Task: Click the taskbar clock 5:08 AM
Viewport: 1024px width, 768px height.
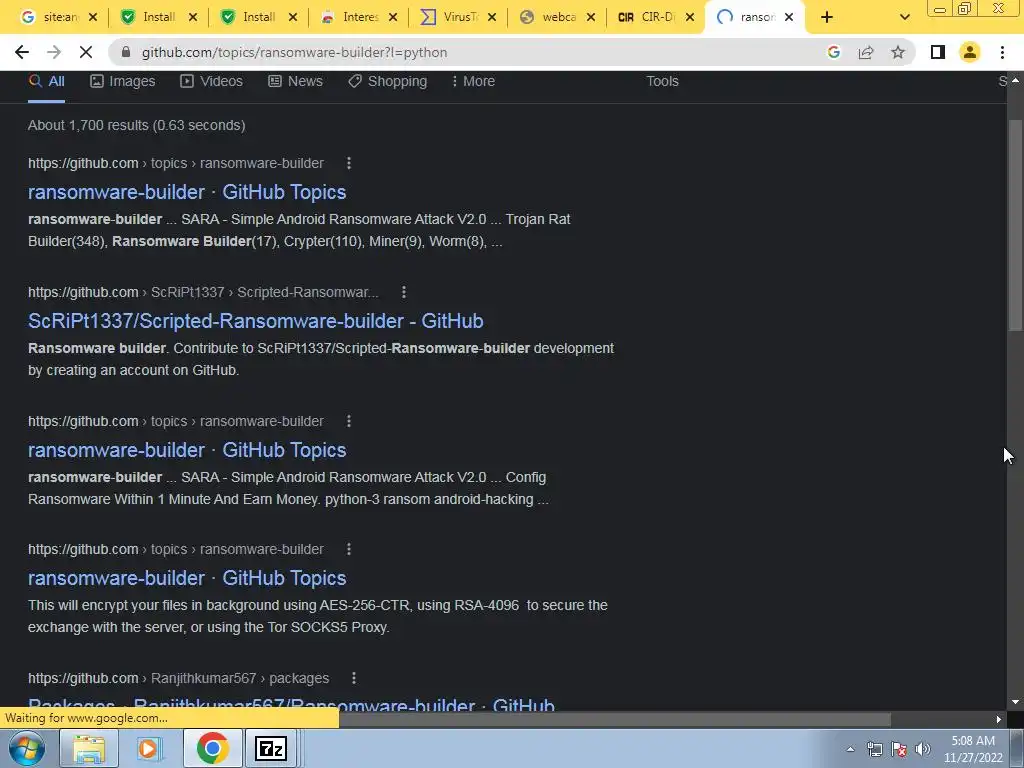Action: point(973,749)
